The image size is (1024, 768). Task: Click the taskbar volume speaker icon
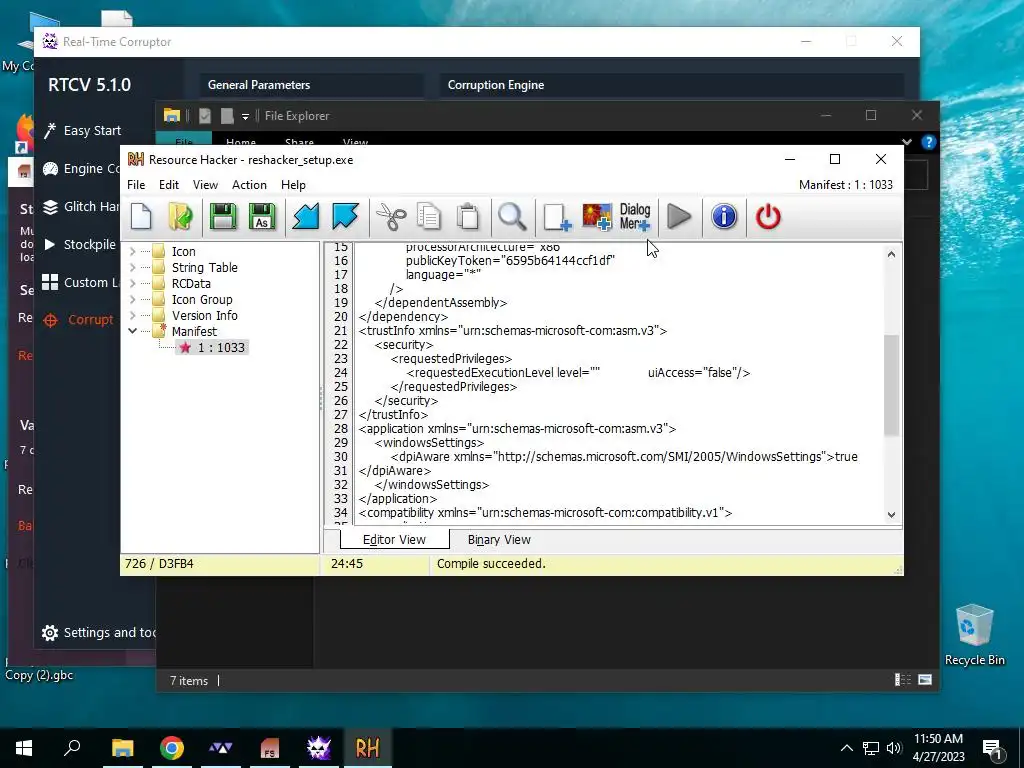(x=894, y=748)
